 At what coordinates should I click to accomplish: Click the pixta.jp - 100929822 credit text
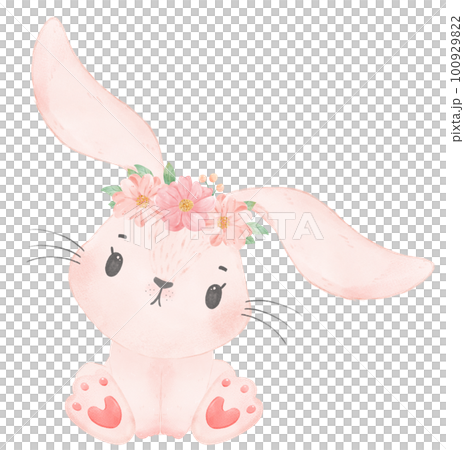coord(456,79)
